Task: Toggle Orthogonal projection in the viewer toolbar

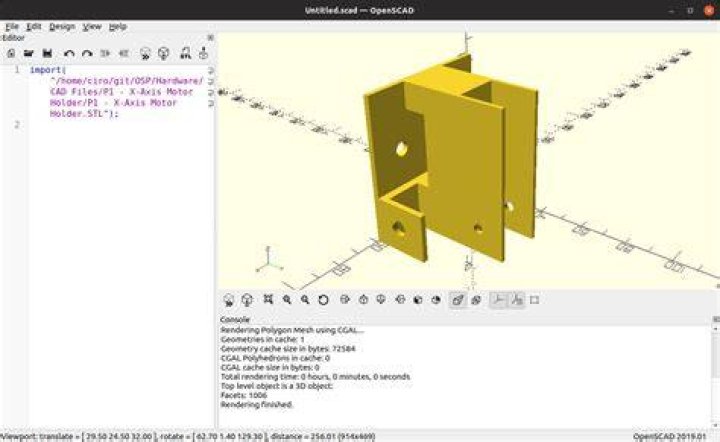Action: point(476,300)
